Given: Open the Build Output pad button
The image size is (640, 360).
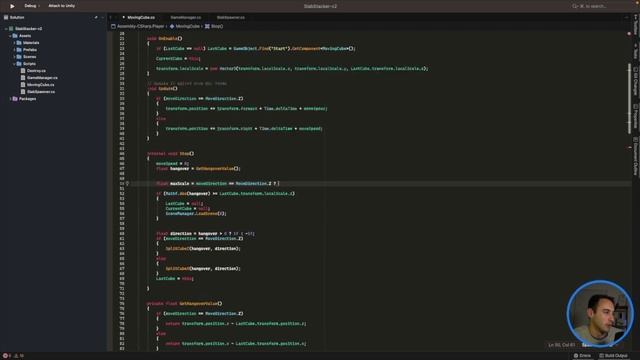Looking at the screenshot, I should [x=613, y=356].
